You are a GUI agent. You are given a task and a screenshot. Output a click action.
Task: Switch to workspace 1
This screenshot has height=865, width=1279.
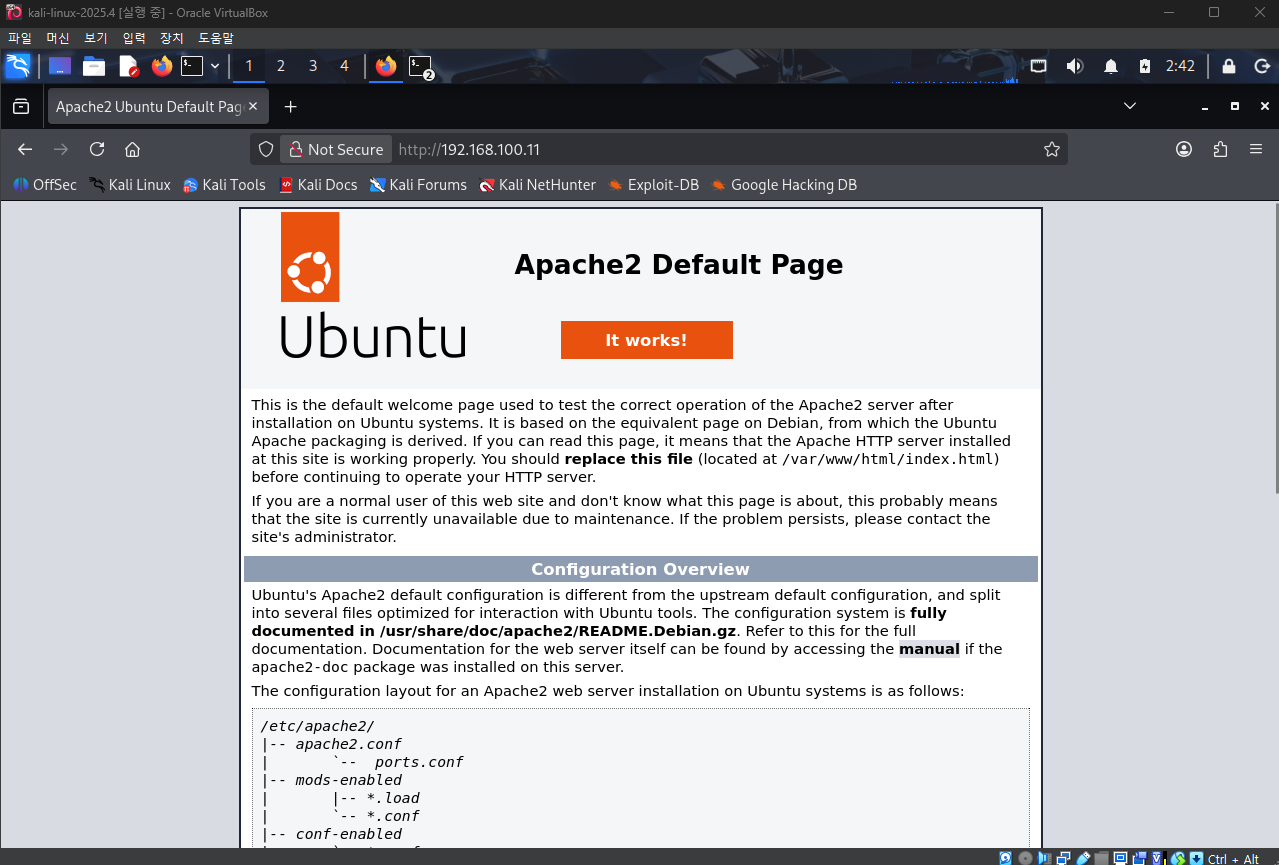[x=249, y=66]
